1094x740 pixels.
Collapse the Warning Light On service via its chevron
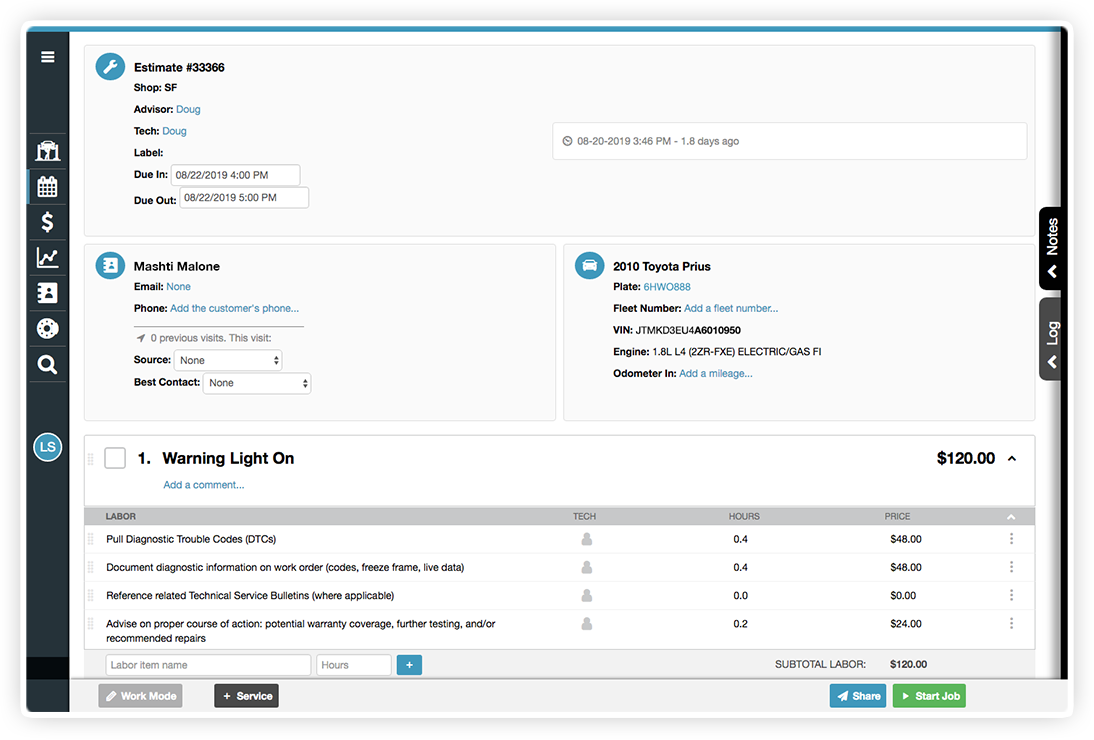click(x=1011, y=457)
